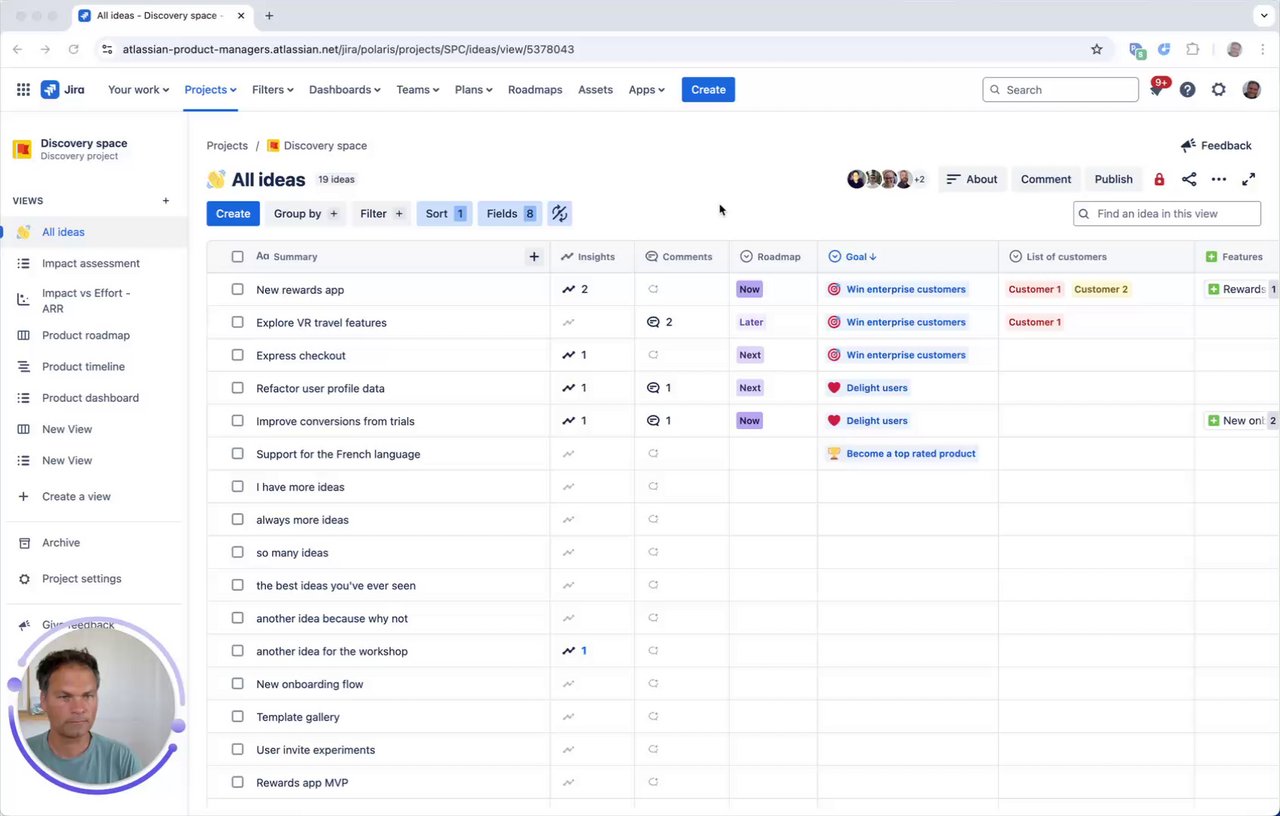Switch to Impact assessment view
Viewport: 1280px width, 816px height.
click(x=91, y=263)
